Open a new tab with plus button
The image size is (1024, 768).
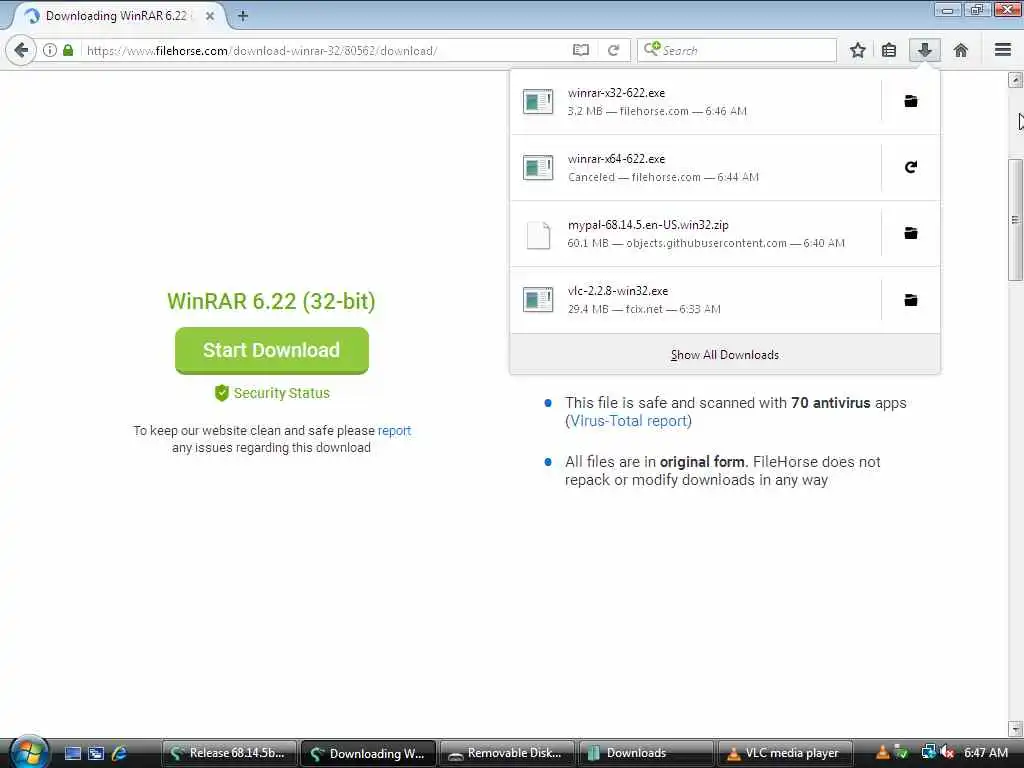[x=243, y=16]
